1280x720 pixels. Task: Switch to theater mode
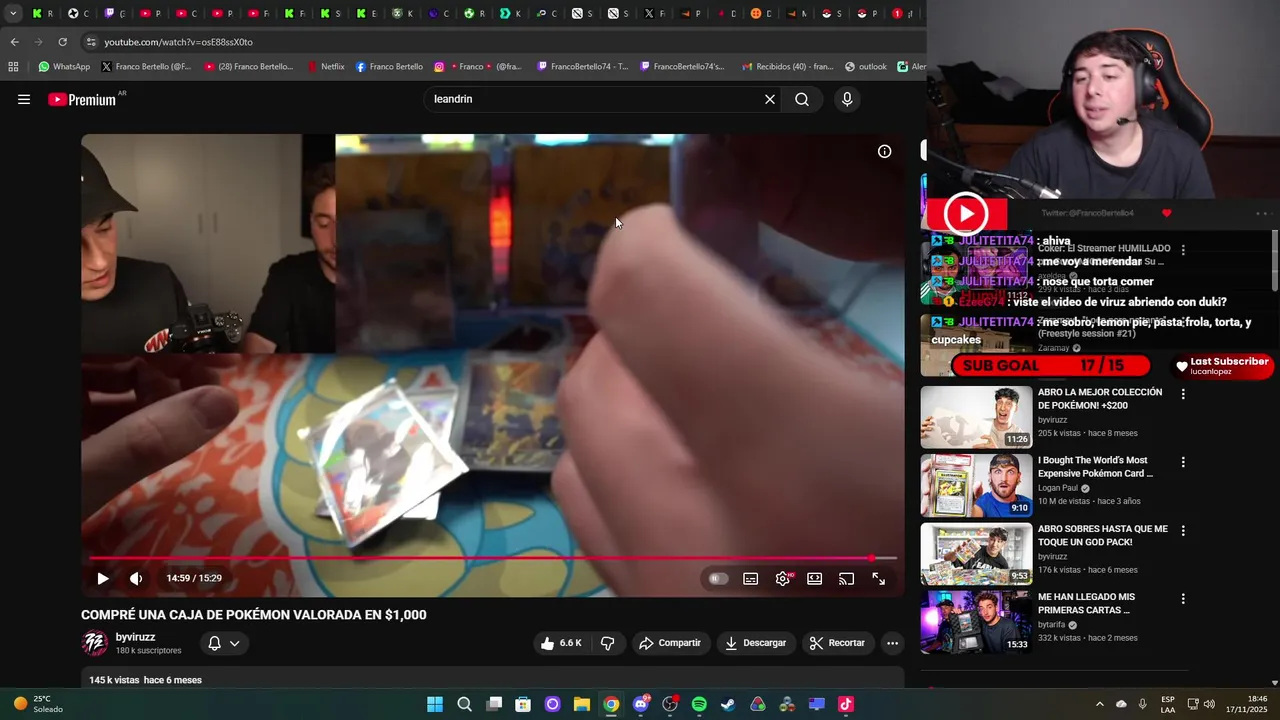(815, 578)
